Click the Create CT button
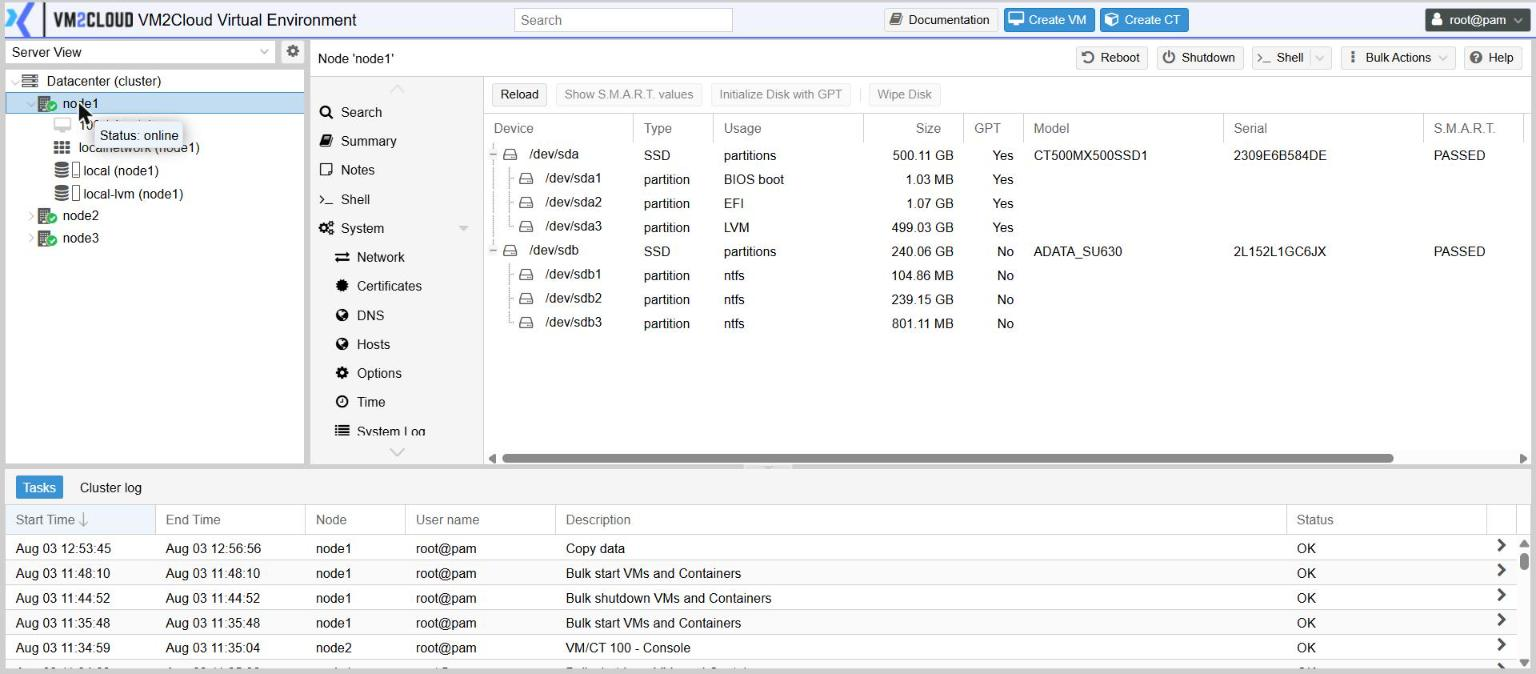1536x674 pixels. point(1143,20)
